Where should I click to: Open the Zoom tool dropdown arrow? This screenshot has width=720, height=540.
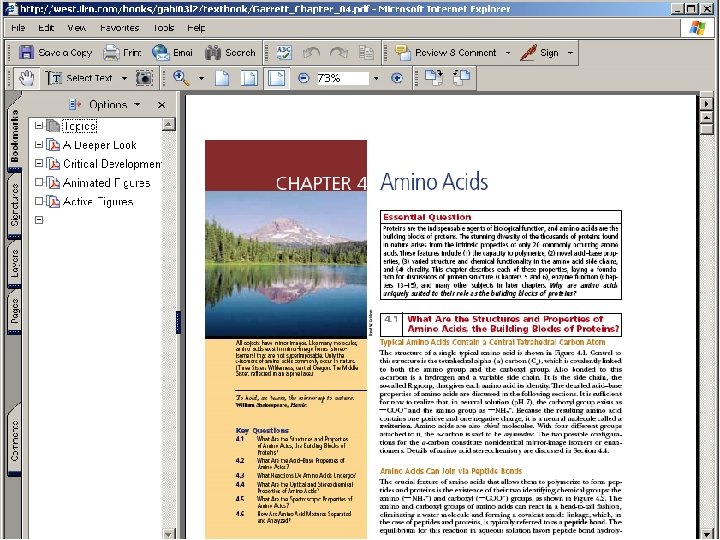[201, 79]
